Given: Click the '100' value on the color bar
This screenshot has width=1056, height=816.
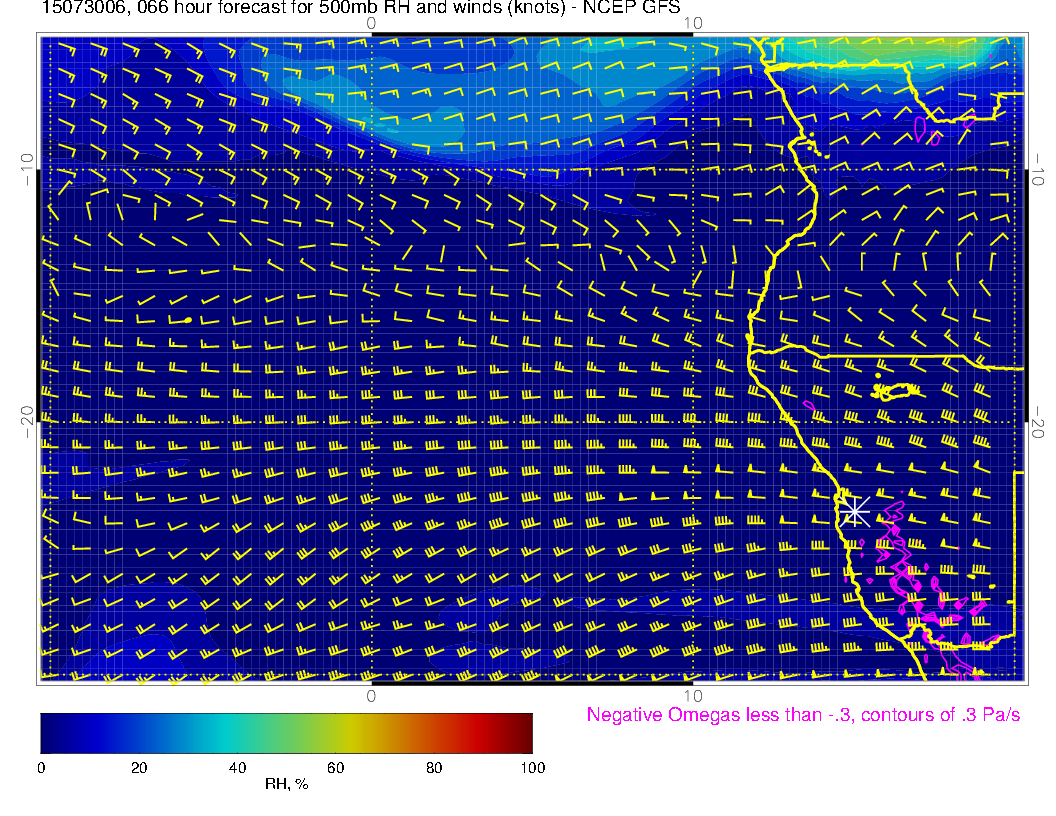Looking at the screenshot, I should (533, 768).
